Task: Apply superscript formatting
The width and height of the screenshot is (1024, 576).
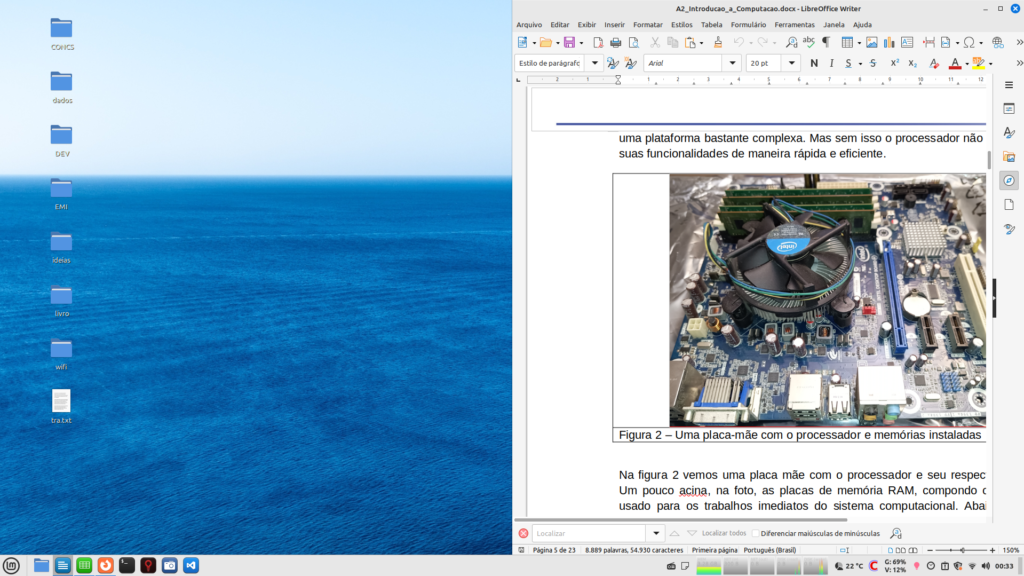Action: point(895,63)
